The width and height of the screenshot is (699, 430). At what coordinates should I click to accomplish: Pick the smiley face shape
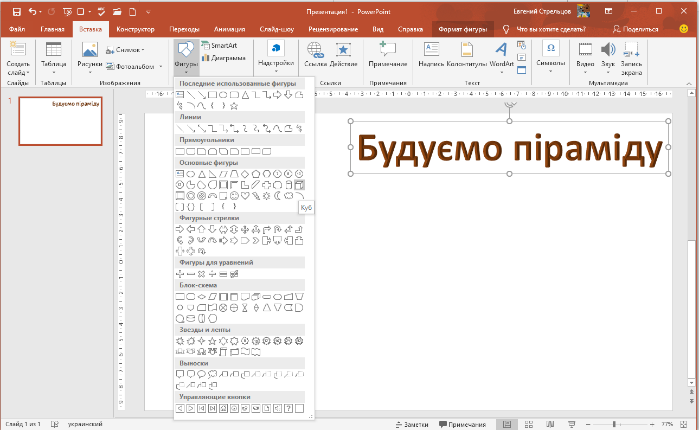tap(232, 195)
